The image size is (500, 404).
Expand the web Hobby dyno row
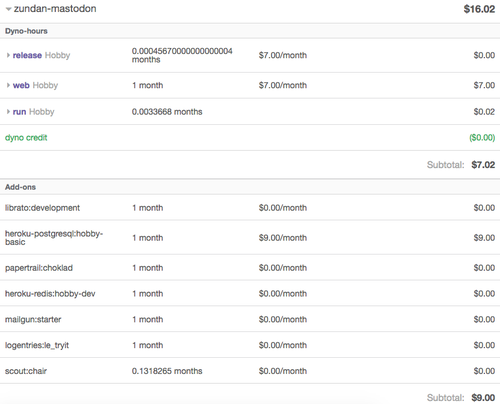[8, 85]
